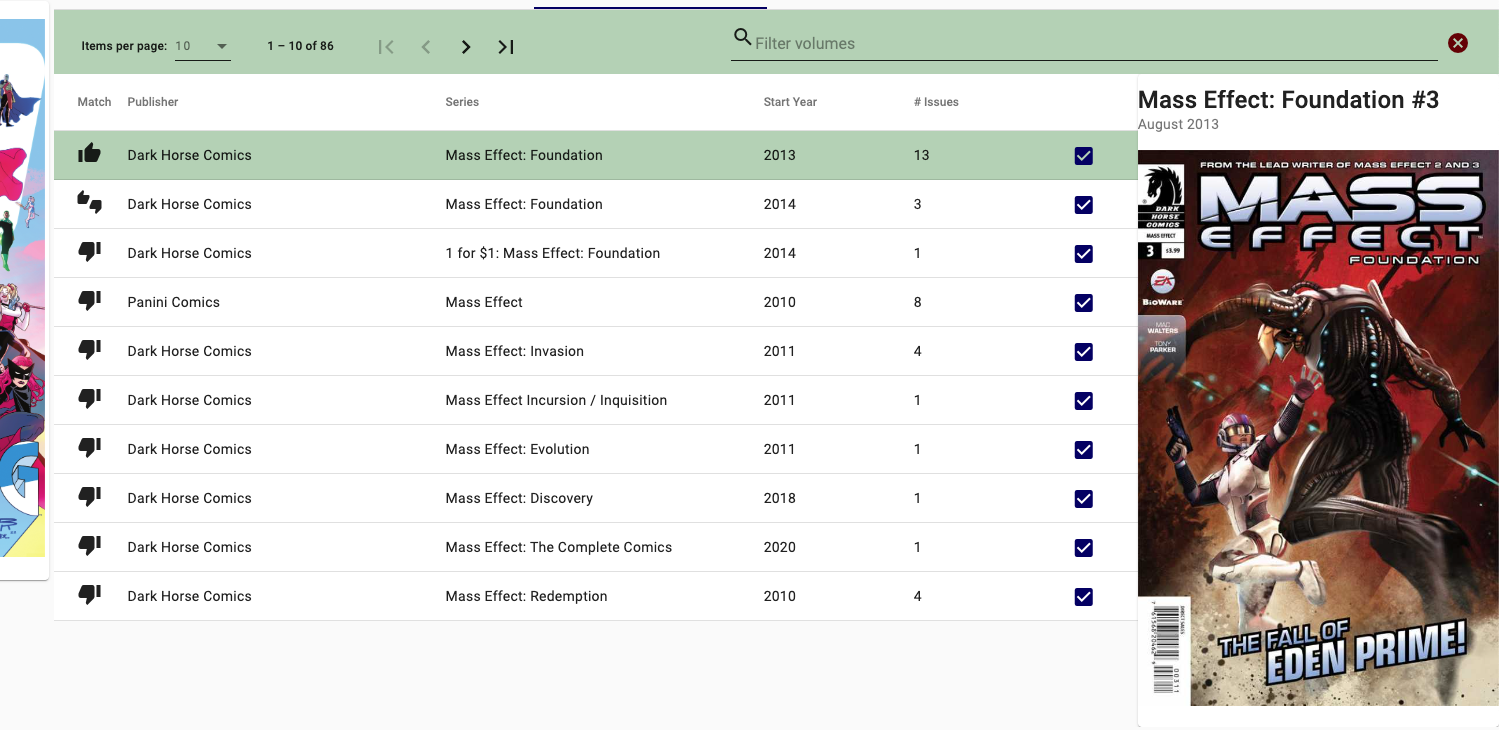Click the thumbs down icon for Mass Effect: Invasion
The image size is (1499, 730).
click(x=89, y=349)
